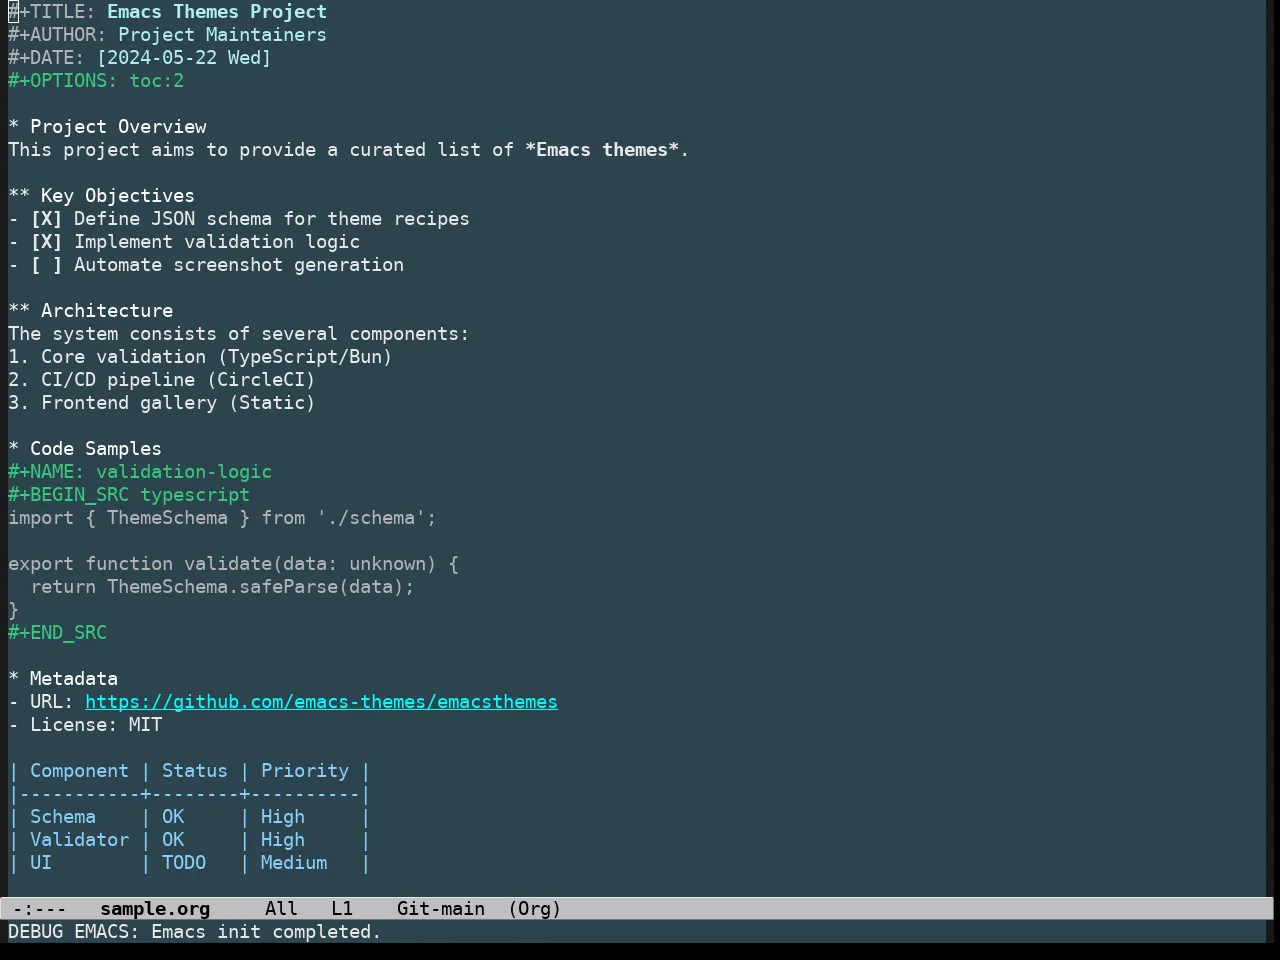Screen dimensions: 1280x960
Task: Click list item Core validation (TypeScript/Bun)
Action: (200, 357)
